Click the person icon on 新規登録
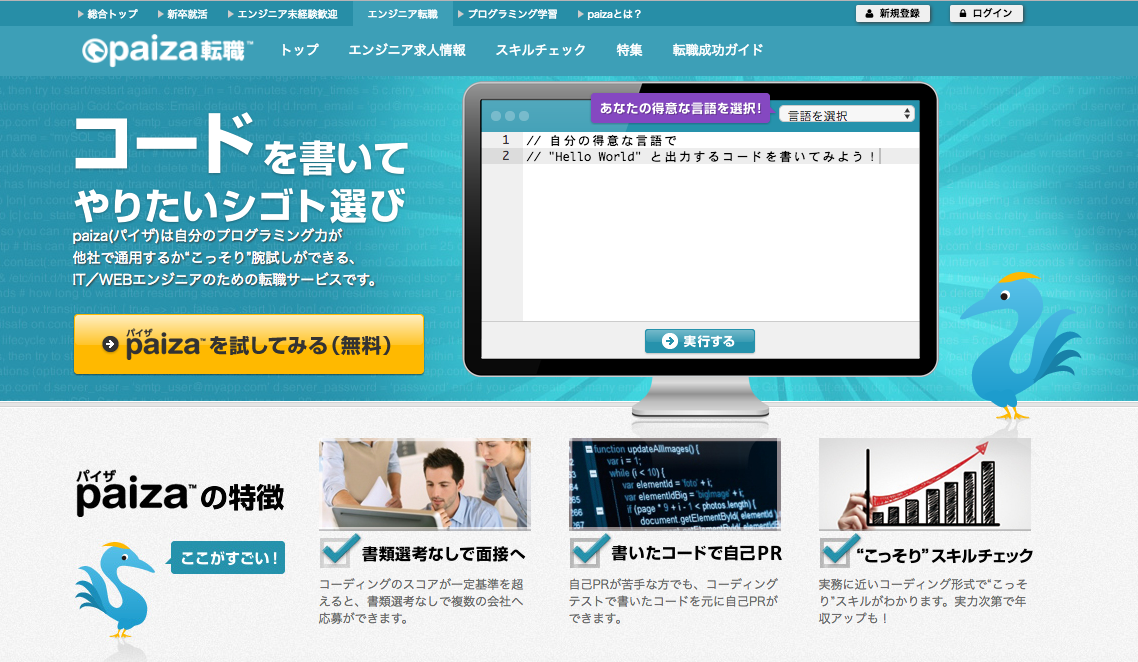 869,14
